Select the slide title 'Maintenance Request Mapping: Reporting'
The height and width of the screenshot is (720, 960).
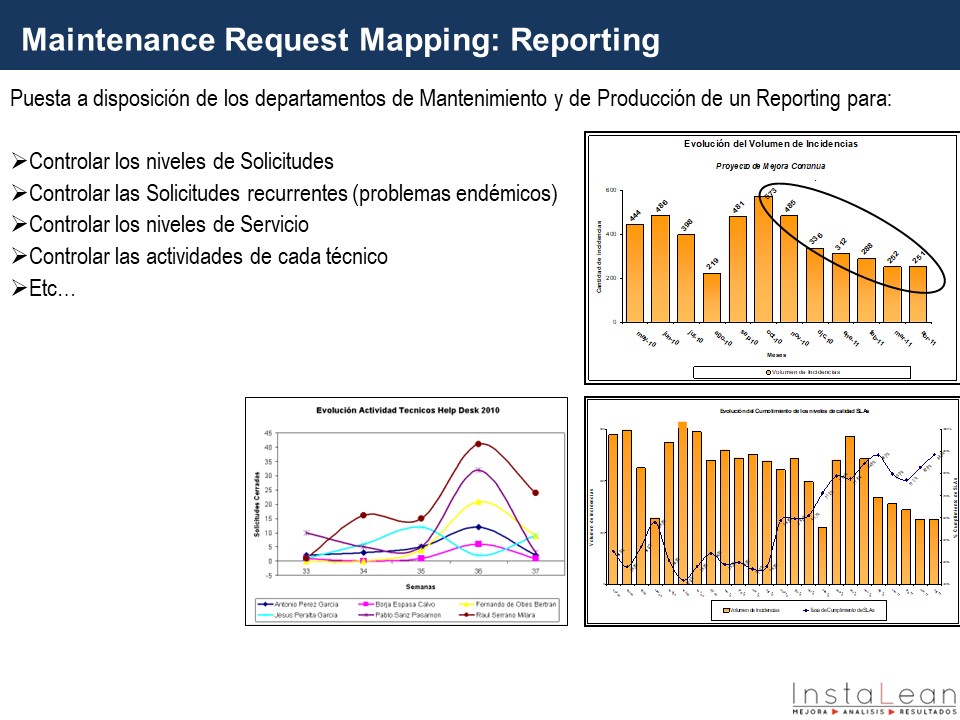click(x=340, y=40)
